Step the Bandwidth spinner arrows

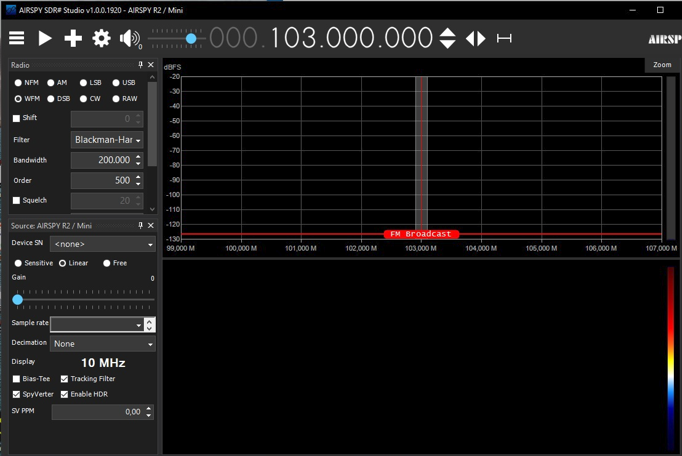coord(138,160)
